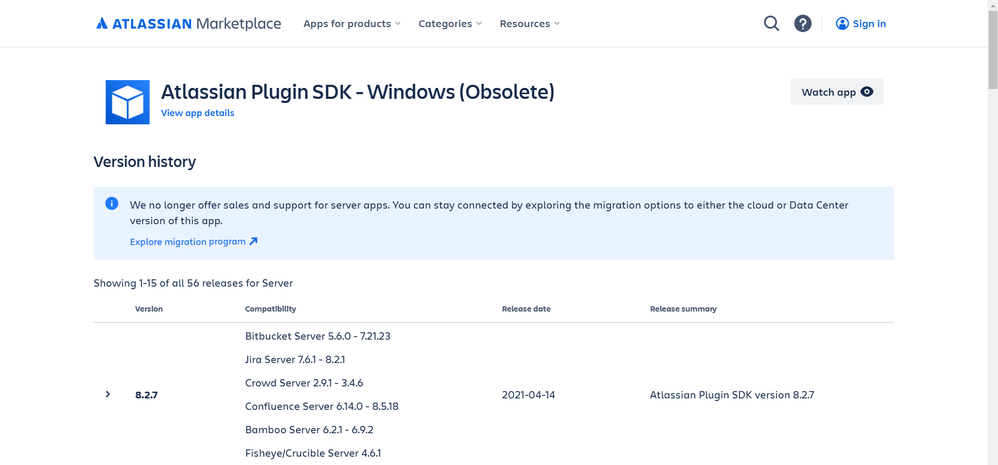Viewport: 998px width, 465px height.
Task: Expand the Resources menu
Action: click(530, 24)
